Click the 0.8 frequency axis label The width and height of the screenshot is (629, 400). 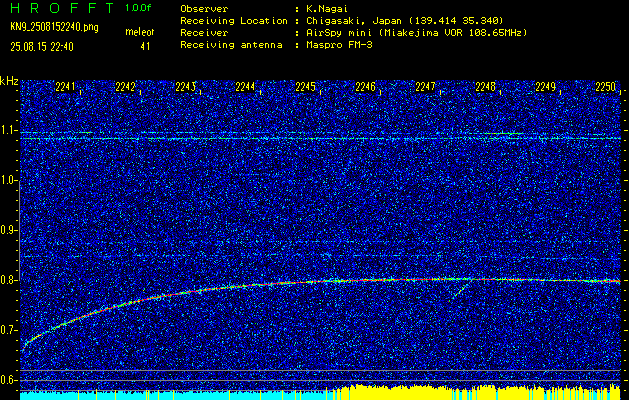(x=9, y=280)
